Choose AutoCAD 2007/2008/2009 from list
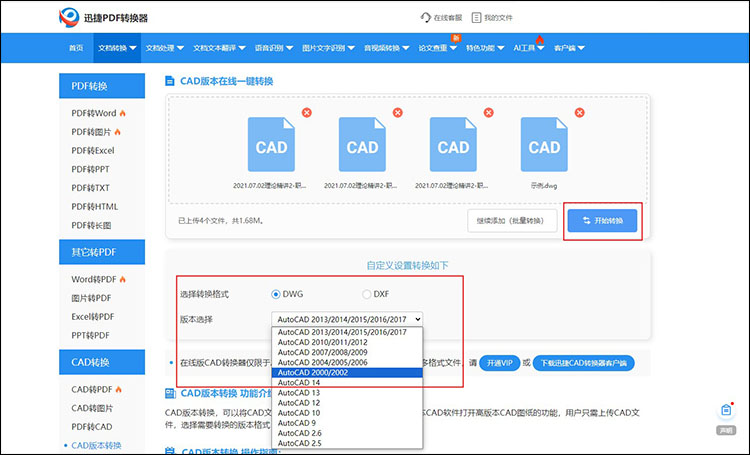Screen dimensions: 750x455 347,352
